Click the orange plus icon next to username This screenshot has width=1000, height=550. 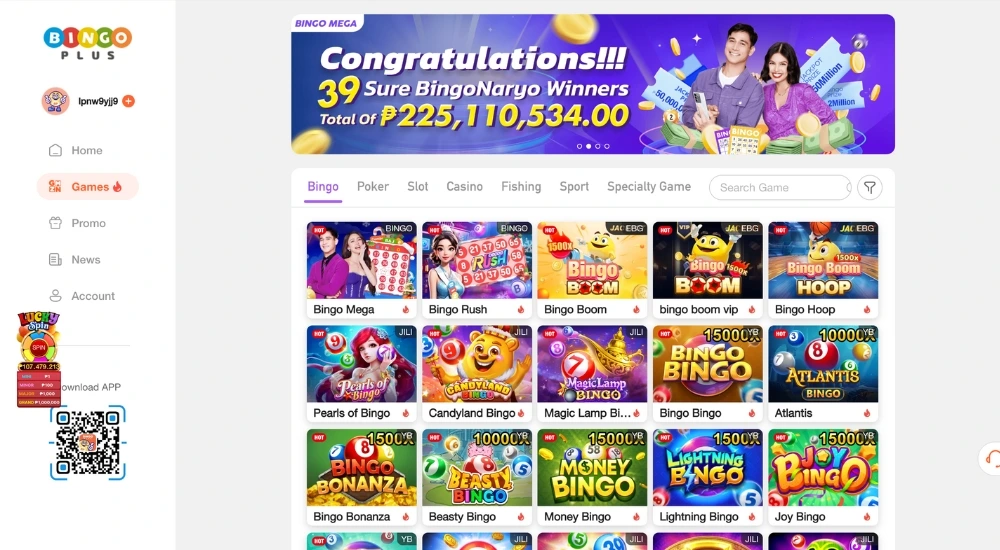click(128, 101)
